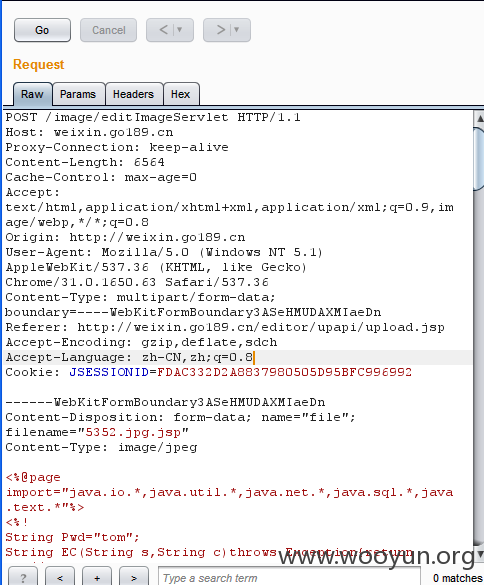
Task: Click the filename 5352.jpg.jsp value
Action: click(x=133, y=432)
